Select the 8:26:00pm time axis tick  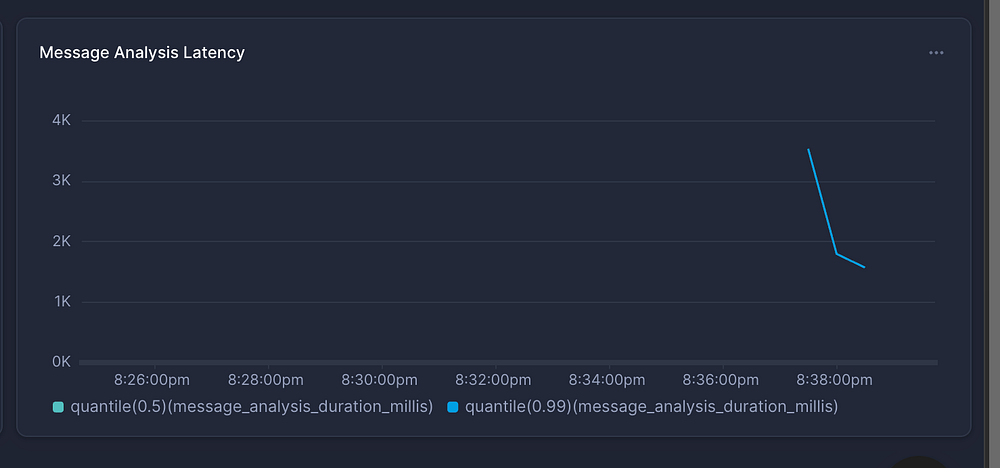pos(152,380)
